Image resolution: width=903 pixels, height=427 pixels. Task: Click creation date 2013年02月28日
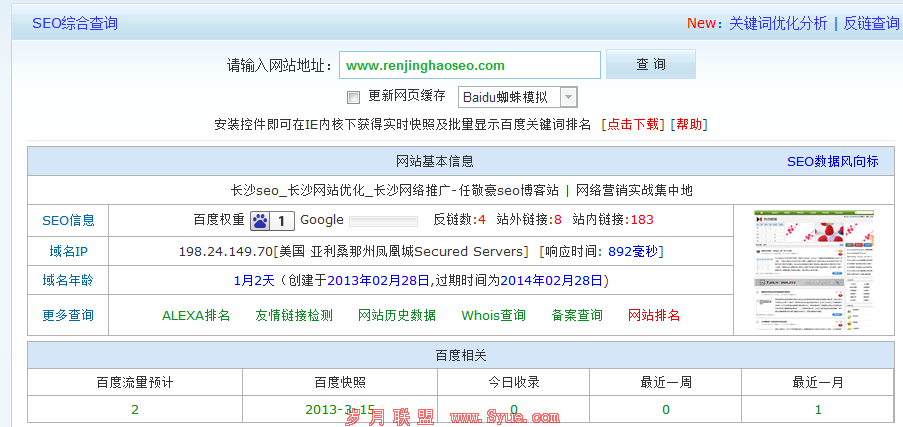(378, 281)
